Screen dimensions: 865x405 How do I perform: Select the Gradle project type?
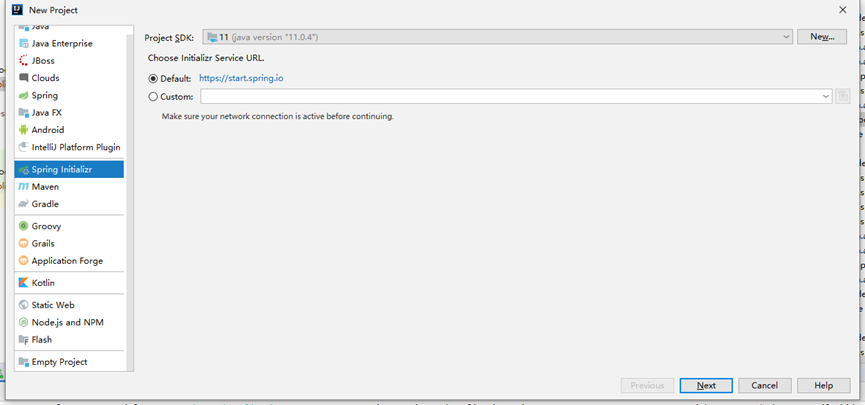pyautogui.click(x=45, y=204)
